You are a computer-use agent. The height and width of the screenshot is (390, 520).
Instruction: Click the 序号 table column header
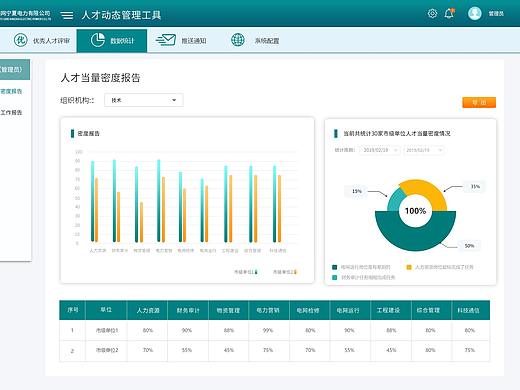pos(73,310)
